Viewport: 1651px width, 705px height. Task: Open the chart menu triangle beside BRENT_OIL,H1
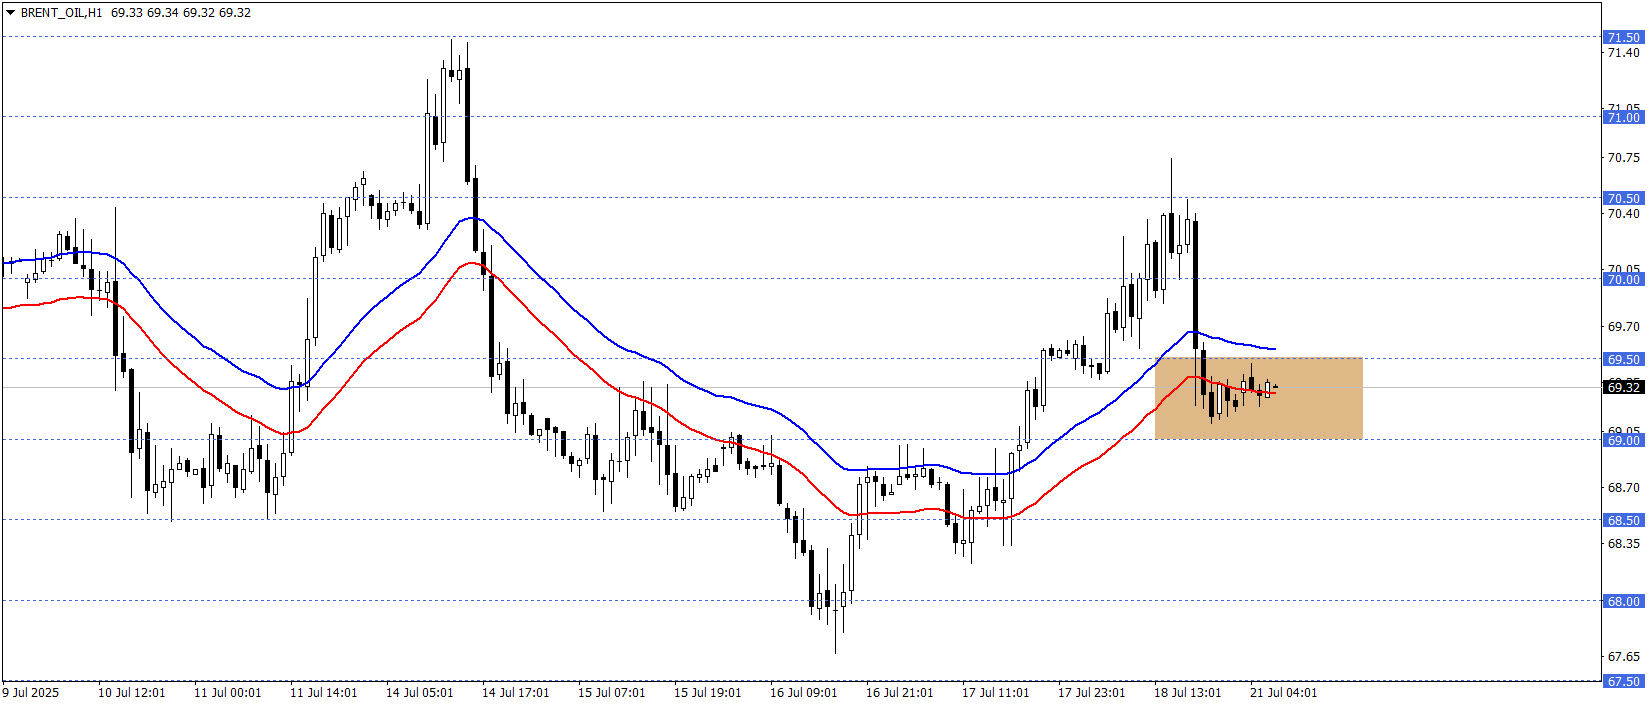(x=11, y=13)
